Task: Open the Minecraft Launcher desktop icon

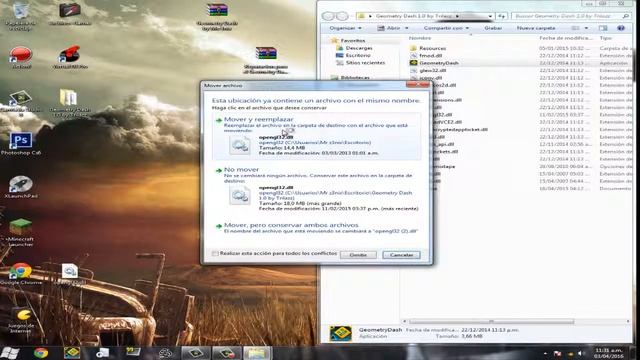Action: tap(20, 232)
